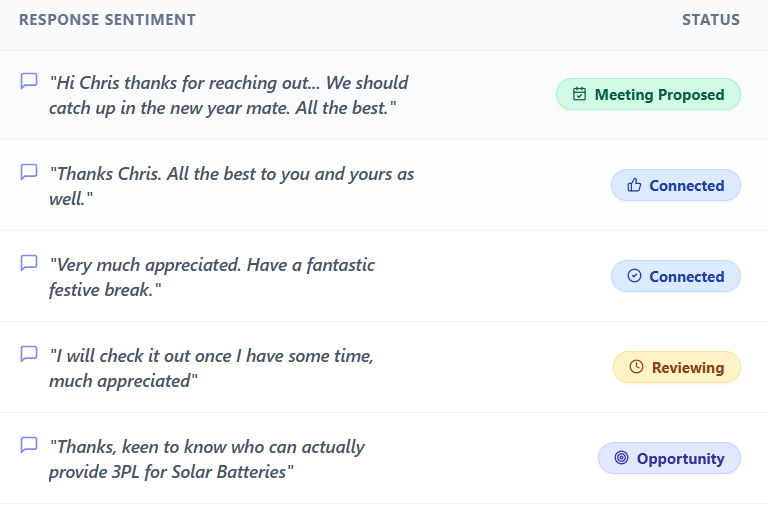Click chat icon beside "Very much appreciated" response

tap(29, 263)
